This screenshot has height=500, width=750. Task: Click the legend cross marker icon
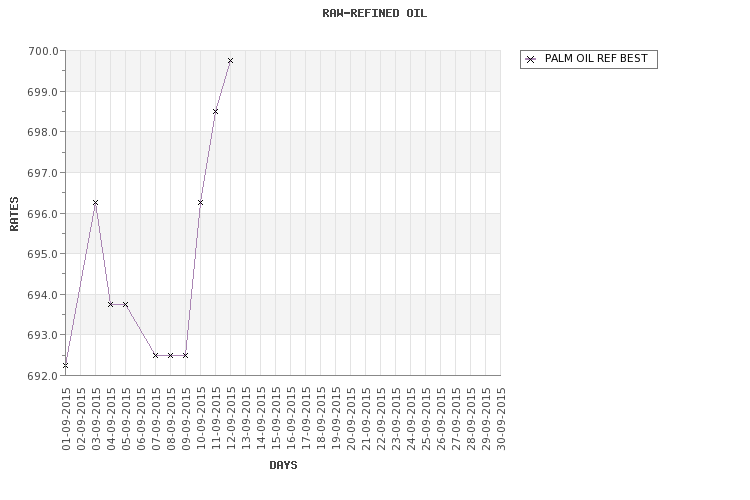click(x=531, y=59)
